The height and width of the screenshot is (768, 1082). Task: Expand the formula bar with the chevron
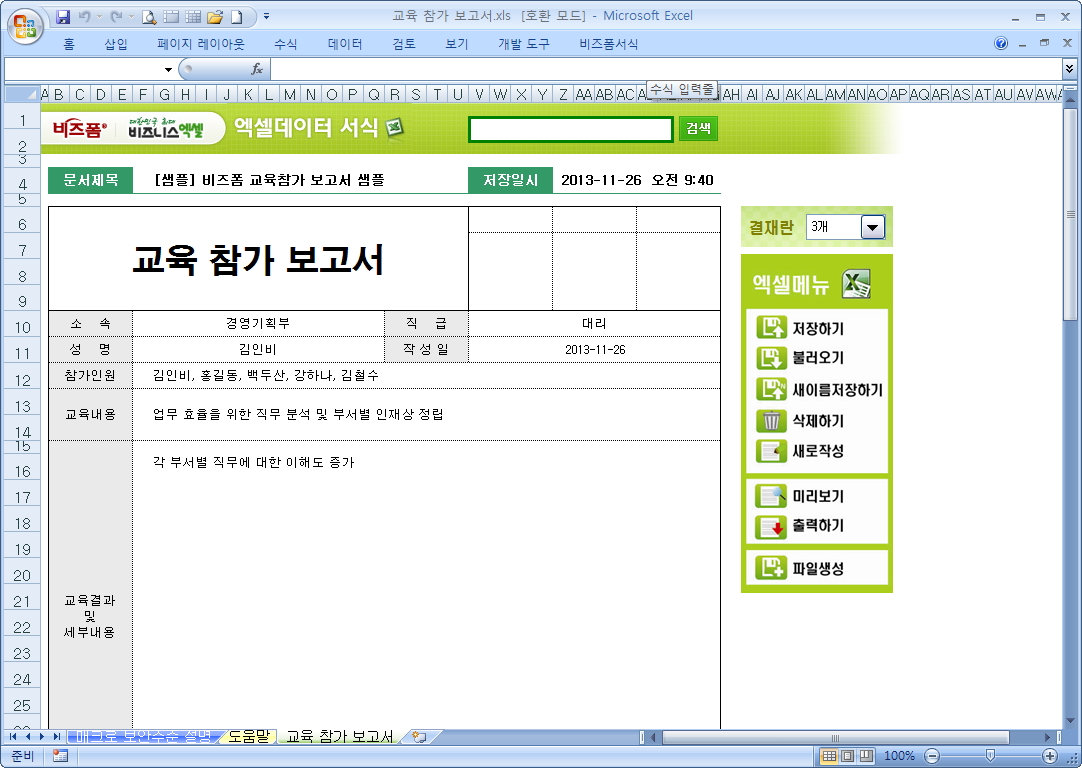tap(1070, 68)
